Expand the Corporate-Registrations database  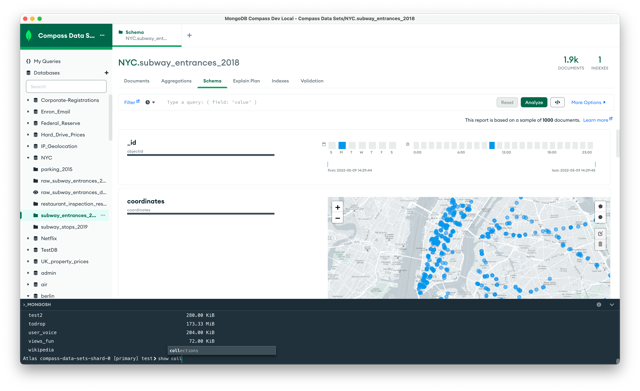(x=28, y=100)
